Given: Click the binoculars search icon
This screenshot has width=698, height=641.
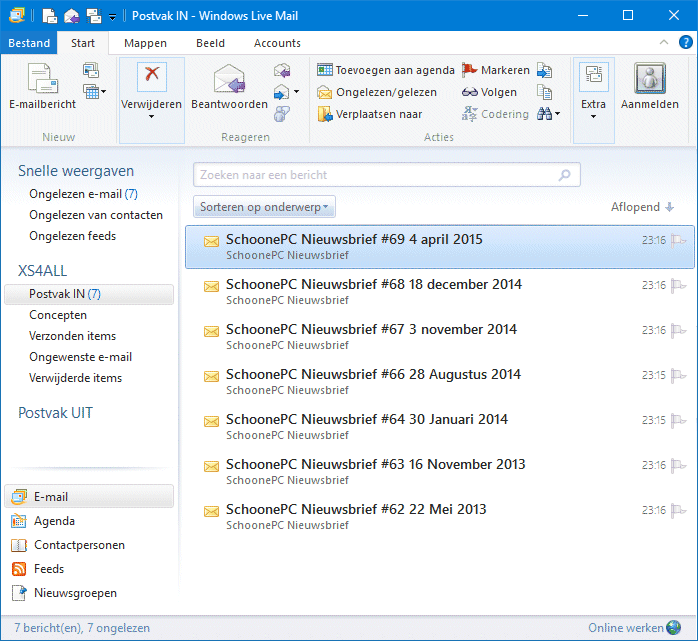Looking at the screenshot, I should (544, 114).
